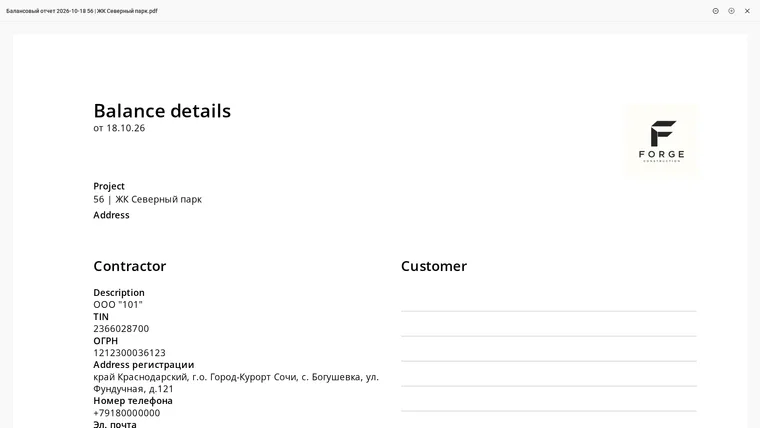Click the 'Эл. почта' label
Image resolution: width=760 pixels, height=428 pixels.
[x=115, y=424]
